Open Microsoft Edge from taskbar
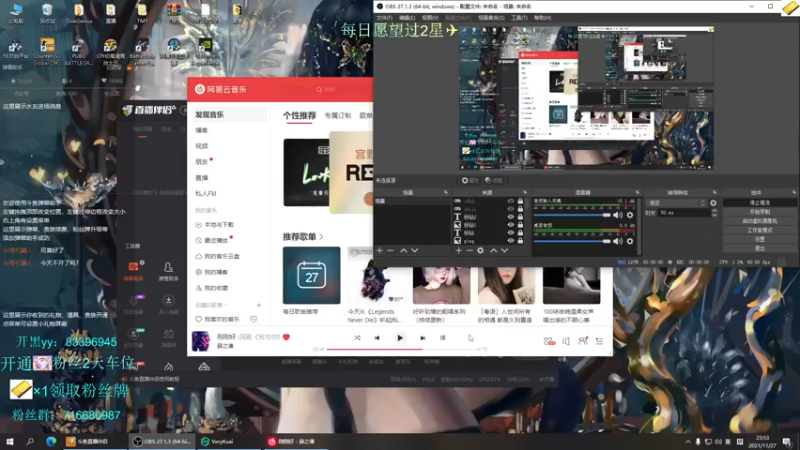The image size is (800, 450). coord(51,441)
